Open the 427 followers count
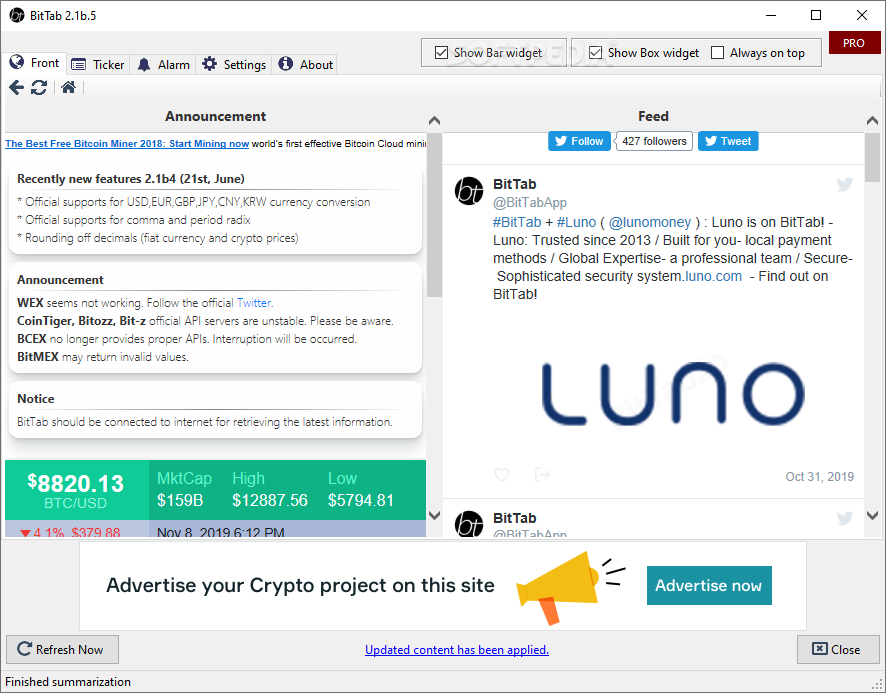The width and height of the screenshot is (886, 693). point(654,141)
